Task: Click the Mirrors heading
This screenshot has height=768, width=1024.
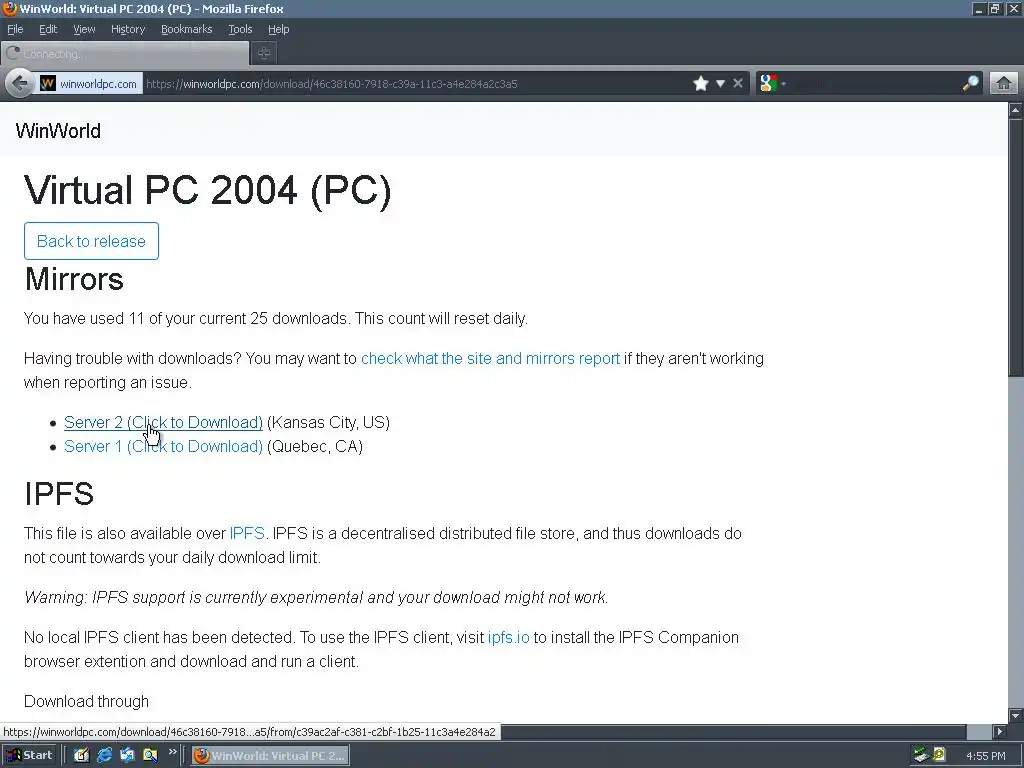Action: click(x=74, y=279)
